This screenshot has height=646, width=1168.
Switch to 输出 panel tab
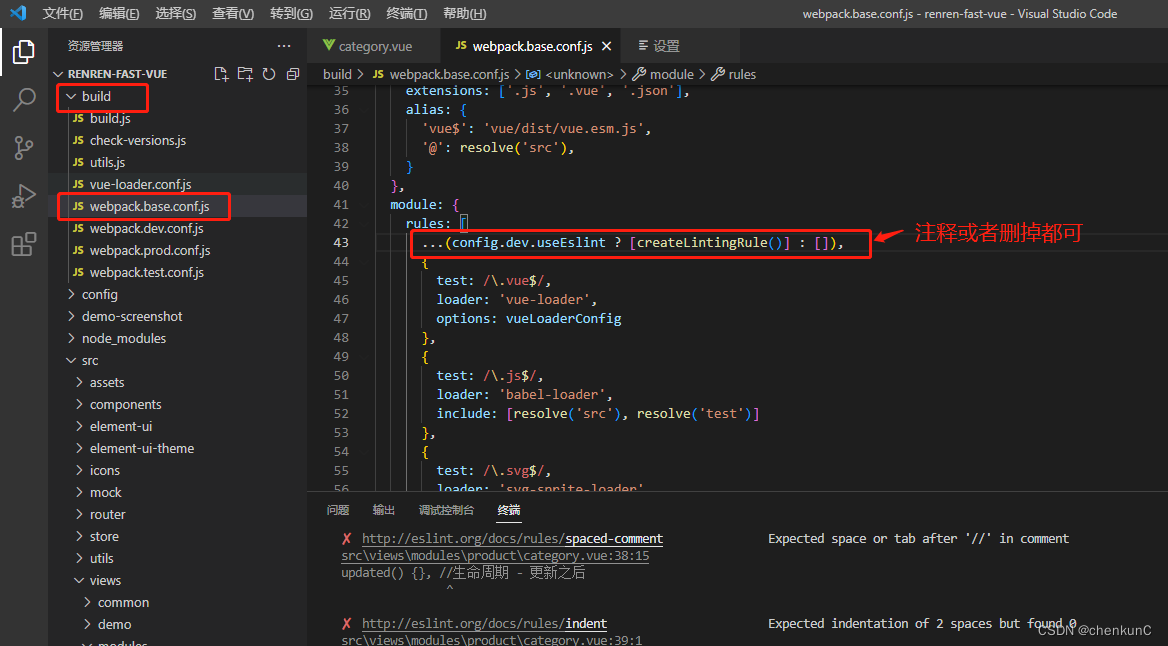[384, 510]
